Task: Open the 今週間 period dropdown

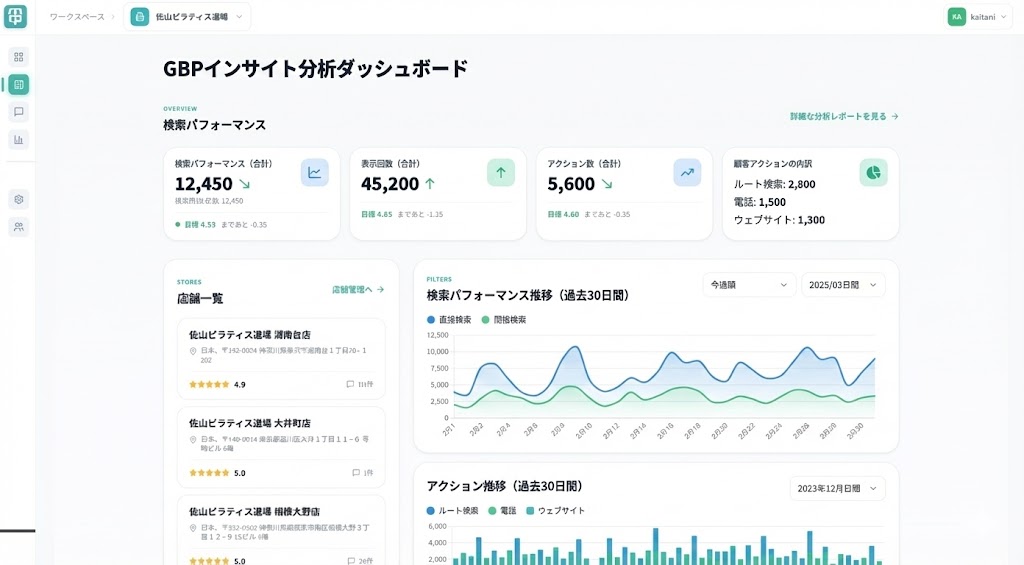Action: tap(748, 285)
